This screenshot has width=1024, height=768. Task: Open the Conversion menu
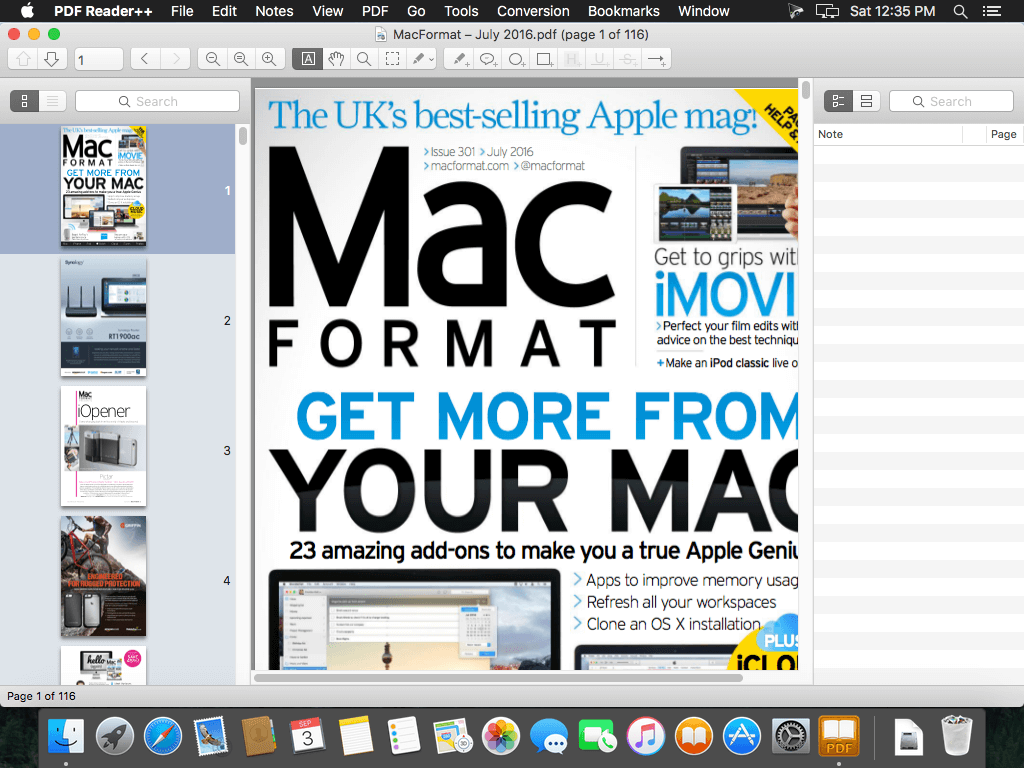[x=533, y=11]
